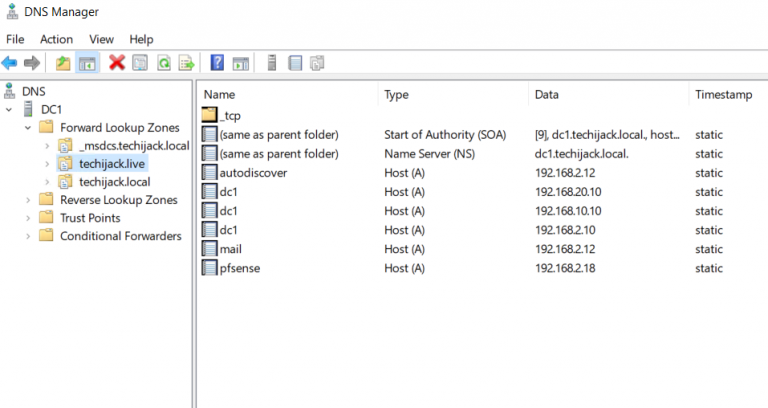Click the Forward arrow toolbar icon

(32, 63)
